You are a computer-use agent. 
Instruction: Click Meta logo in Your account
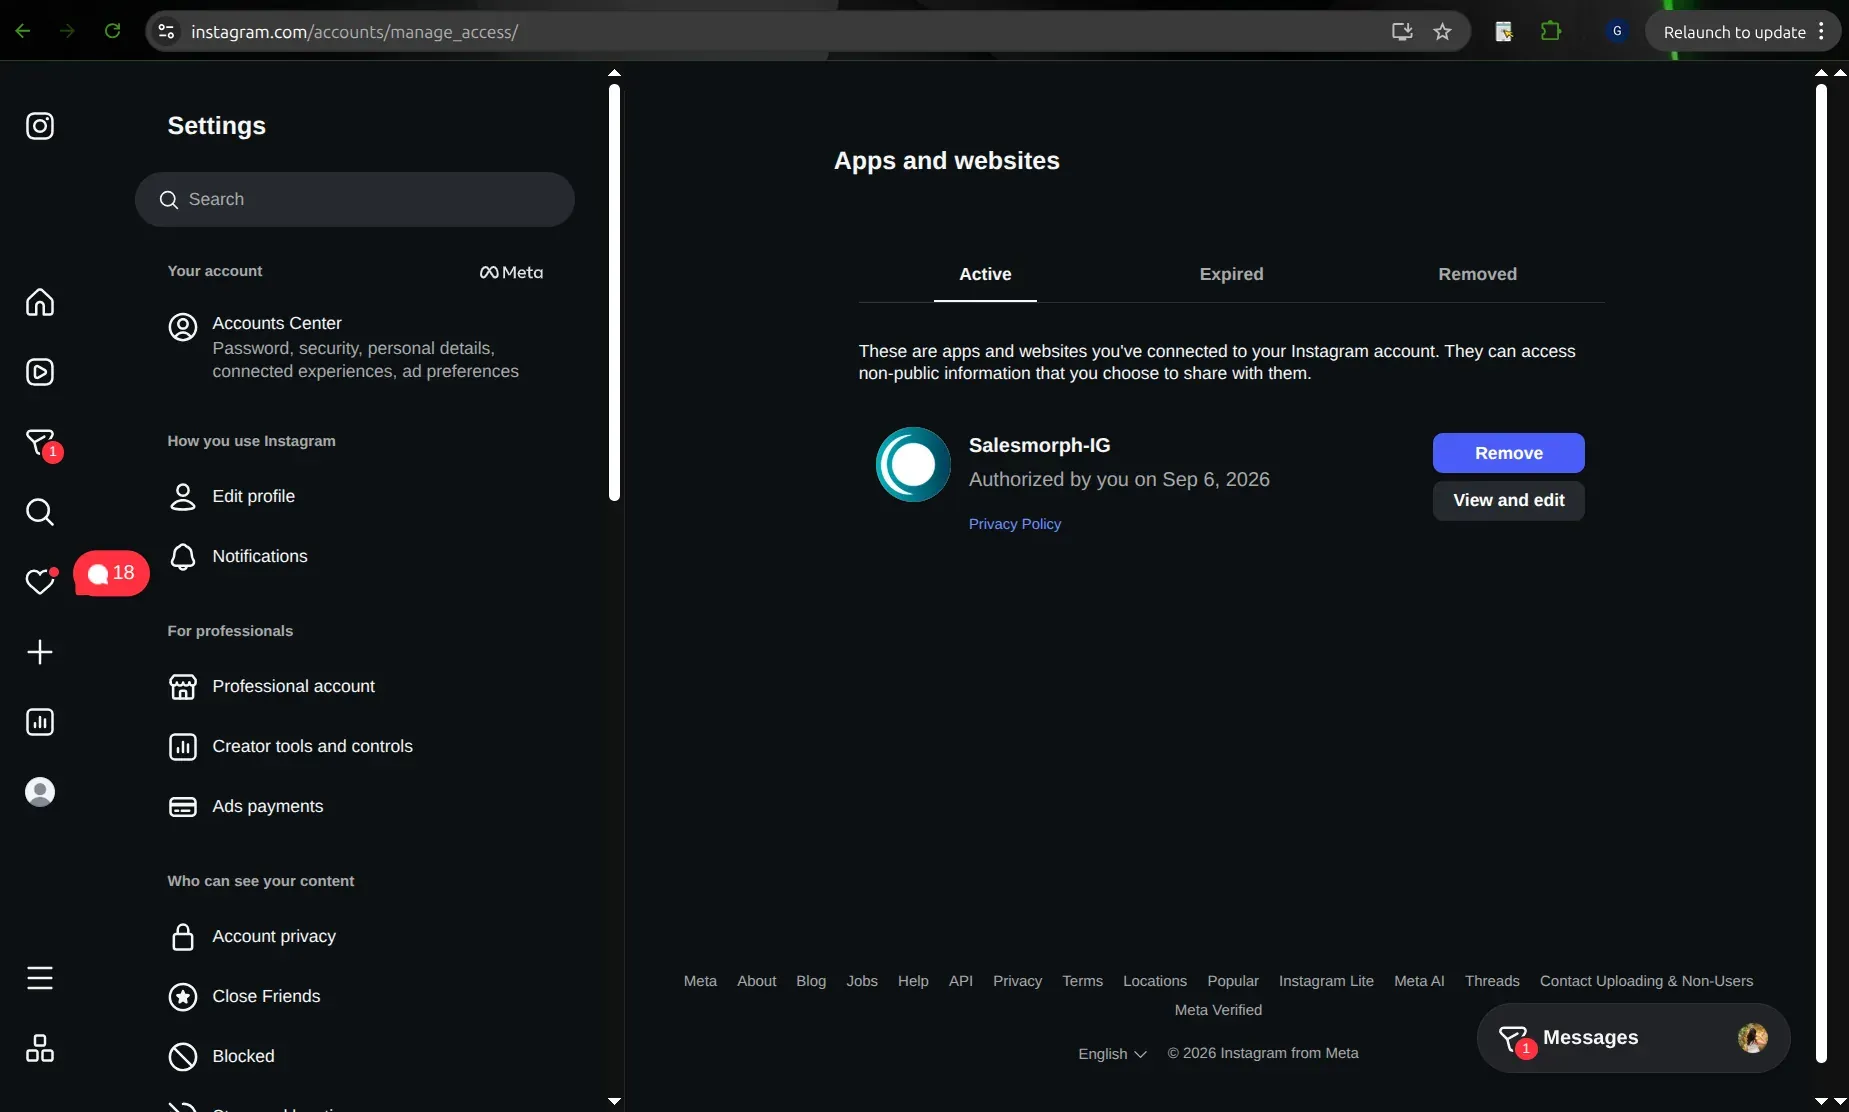511,272
